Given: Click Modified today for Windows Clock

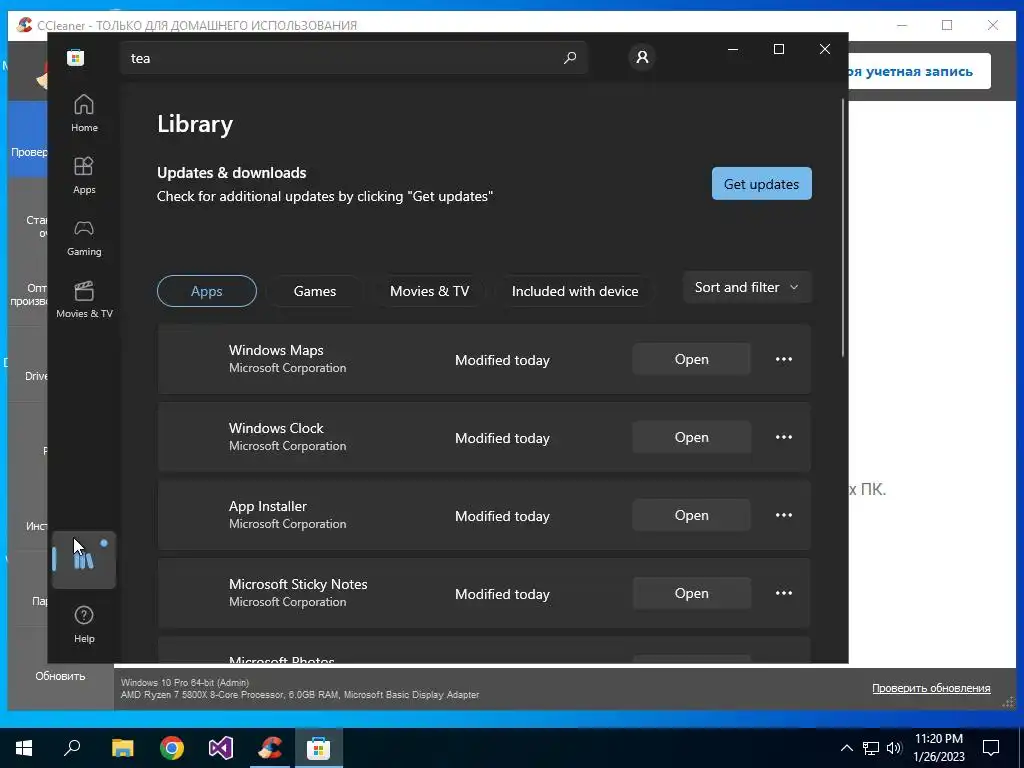Looking at the screenshot, I should pos(502,438).
